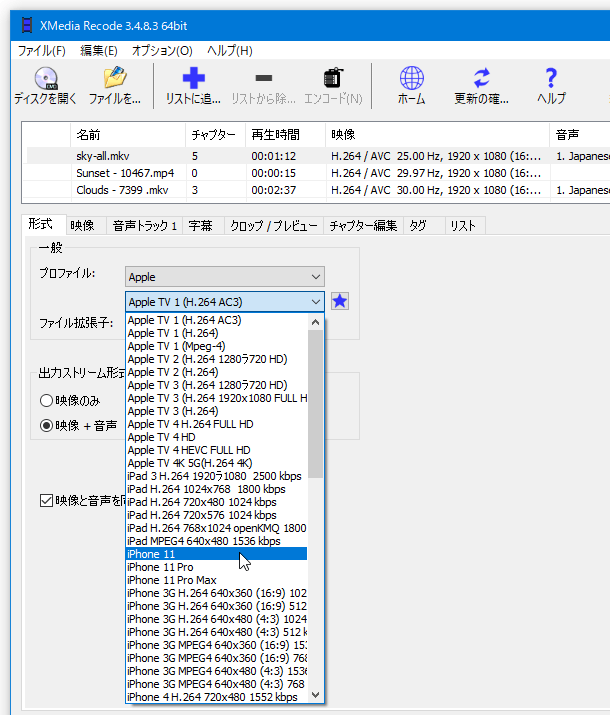The width and height of the screenshot is (610, 715).
Task: Open disc with the DVD icon
Action: 46,86
